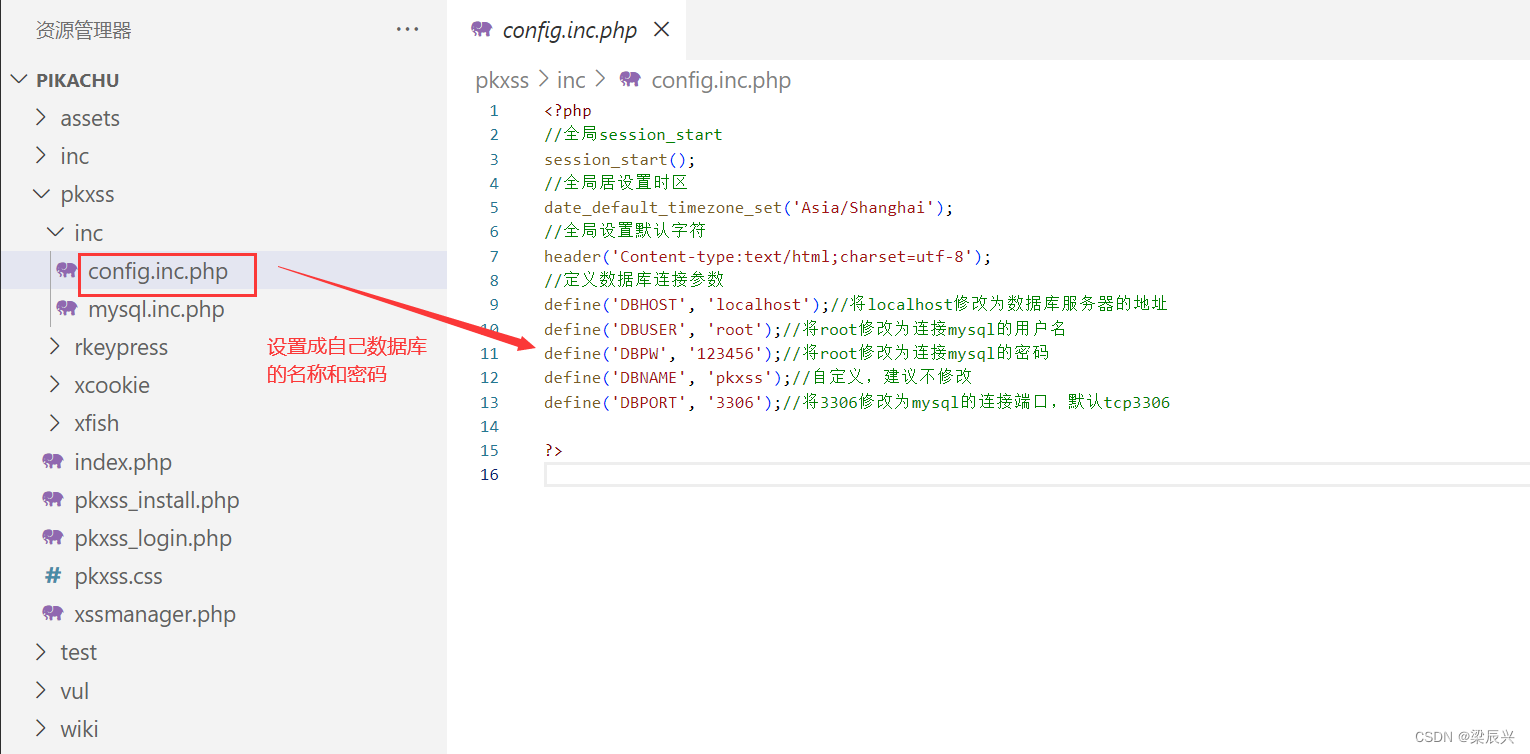1530x754 pixels.
Task: Click PHP icon beside config.inc.php in tree
Action: [x=67, y=271]
